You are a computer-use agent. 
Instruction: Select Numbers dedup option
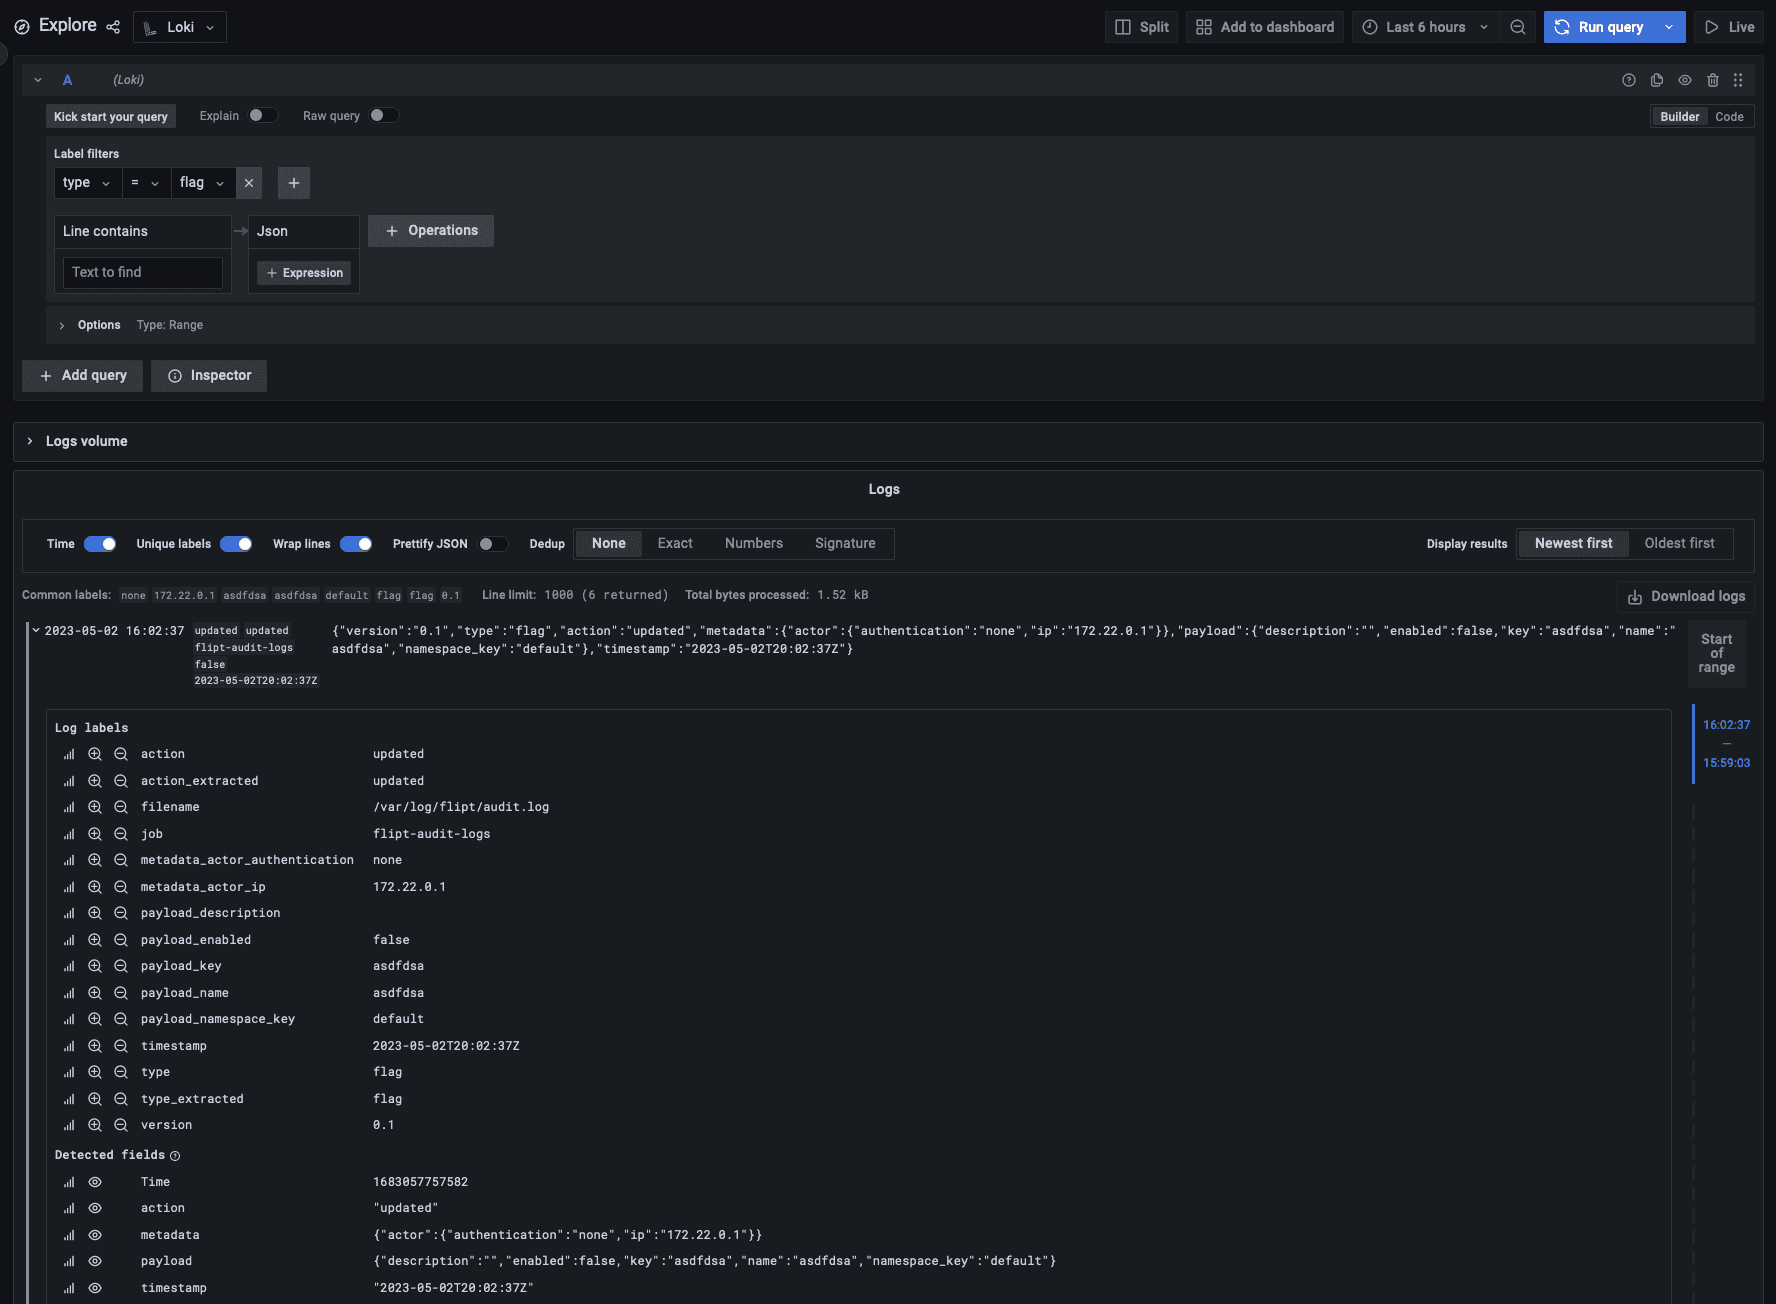[754, 543]
